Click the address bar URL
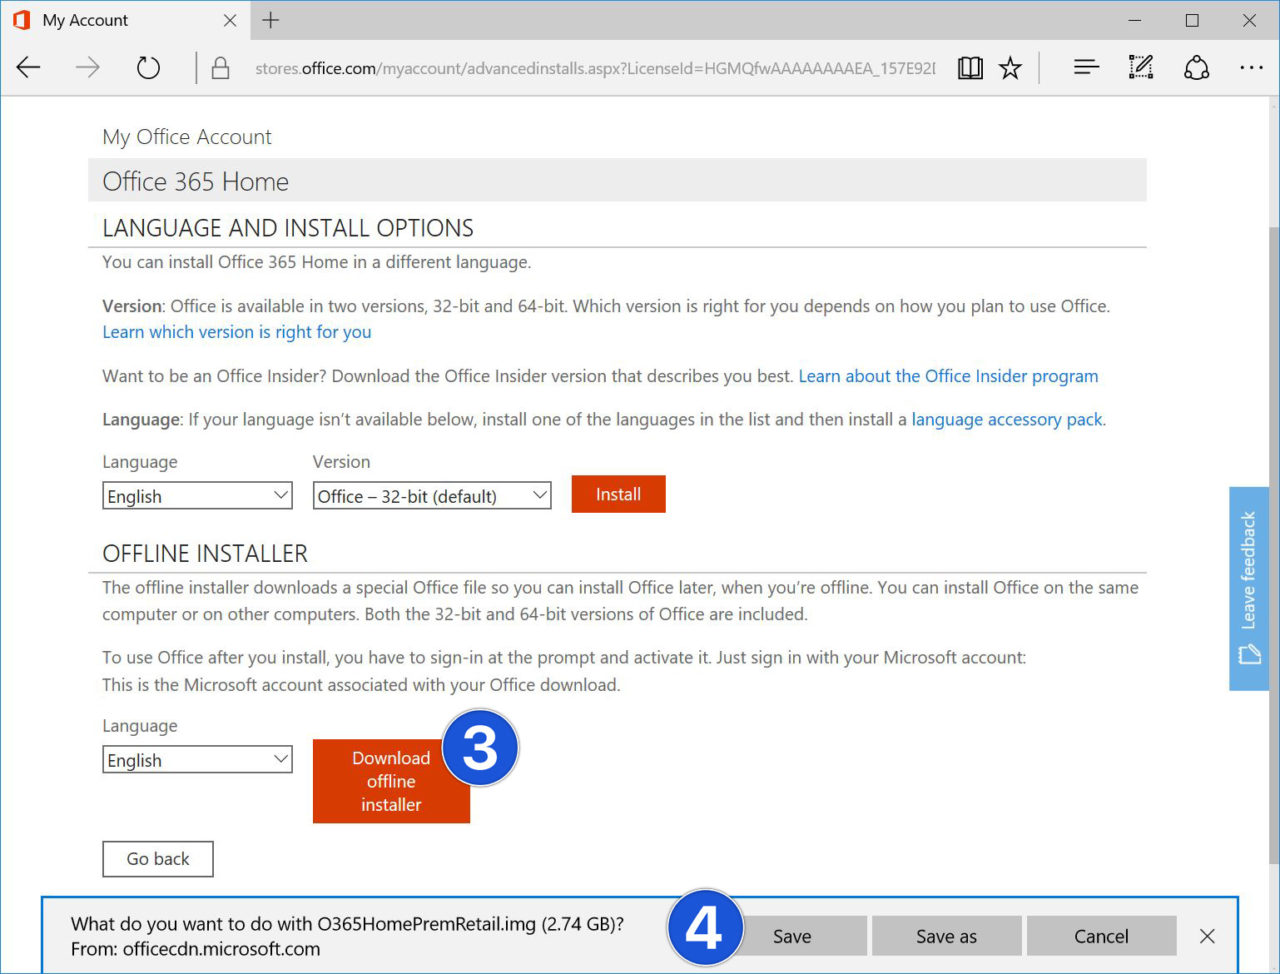Image resolution: width=1280 pixels, height=974 pixels. (x=595, y=68)
